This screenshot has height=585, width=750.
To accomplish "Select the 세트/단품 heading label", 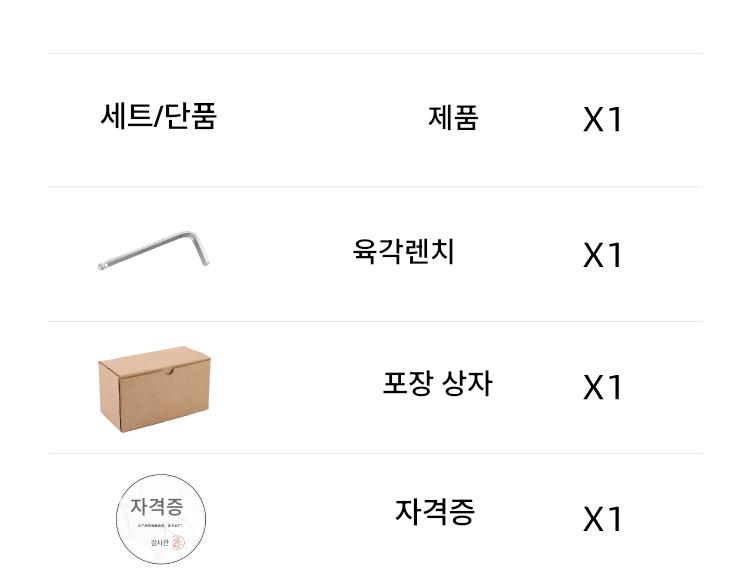I will tap(158, 117).
